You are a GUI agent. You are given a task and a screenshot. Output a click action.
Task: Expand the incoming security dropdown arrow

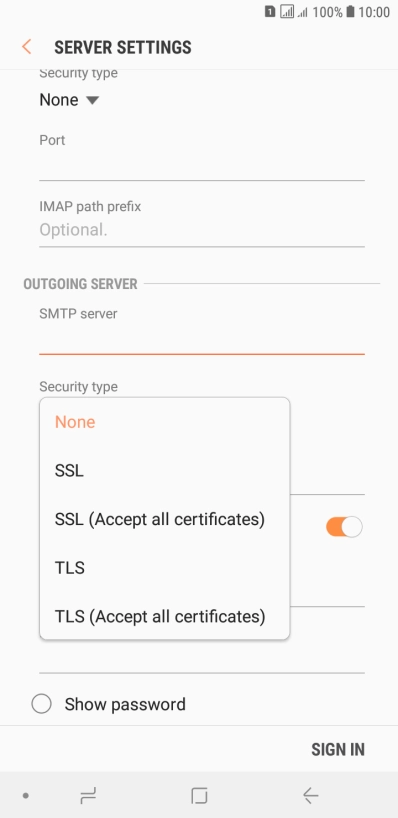[92, 100]
